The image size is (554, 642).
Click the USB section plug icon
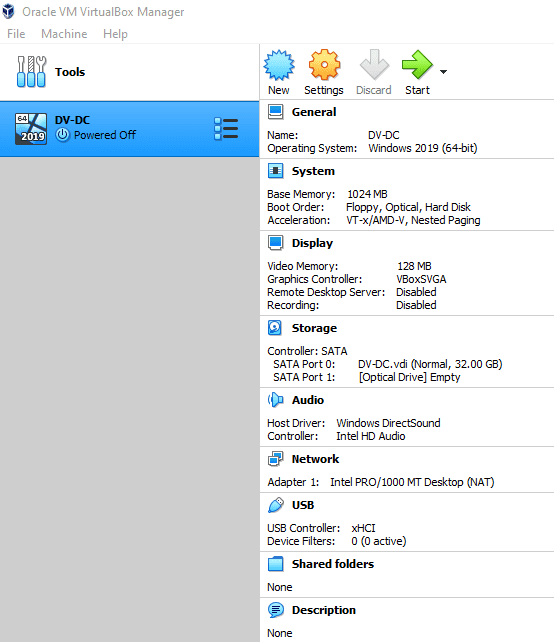pyautogui.click(x=276, y=505)
